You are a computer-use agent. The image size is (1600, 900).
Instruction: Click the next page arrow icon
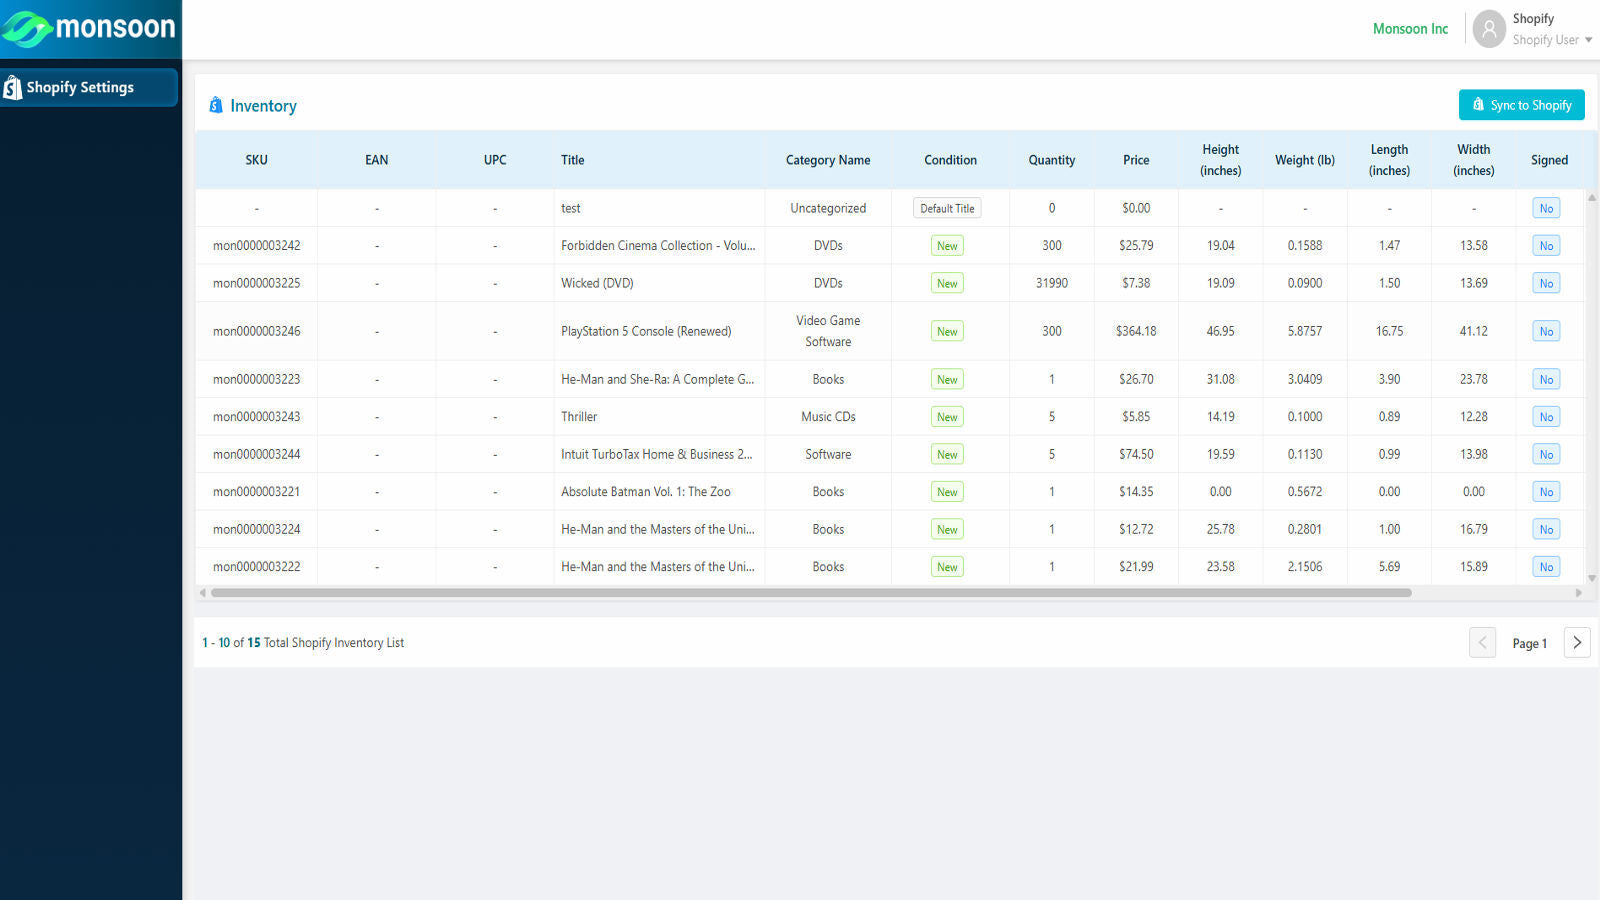tap(1577, 642)
